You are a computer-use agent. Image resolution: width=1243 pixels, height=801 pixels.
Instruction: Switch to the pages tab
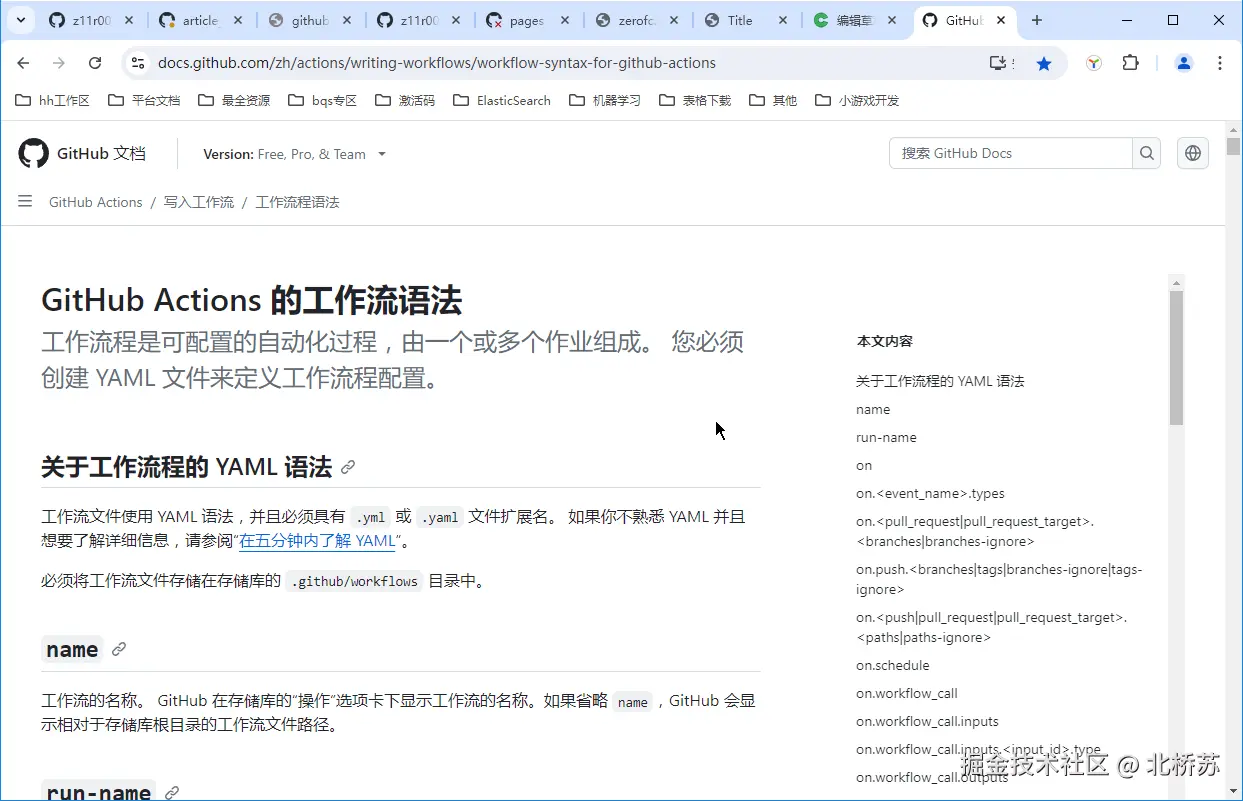[526, 20]
